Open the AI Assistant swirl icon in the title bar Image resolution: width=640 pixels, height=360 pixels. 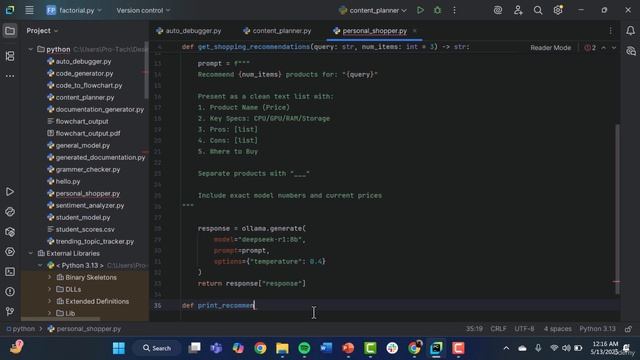coord(498,10)
